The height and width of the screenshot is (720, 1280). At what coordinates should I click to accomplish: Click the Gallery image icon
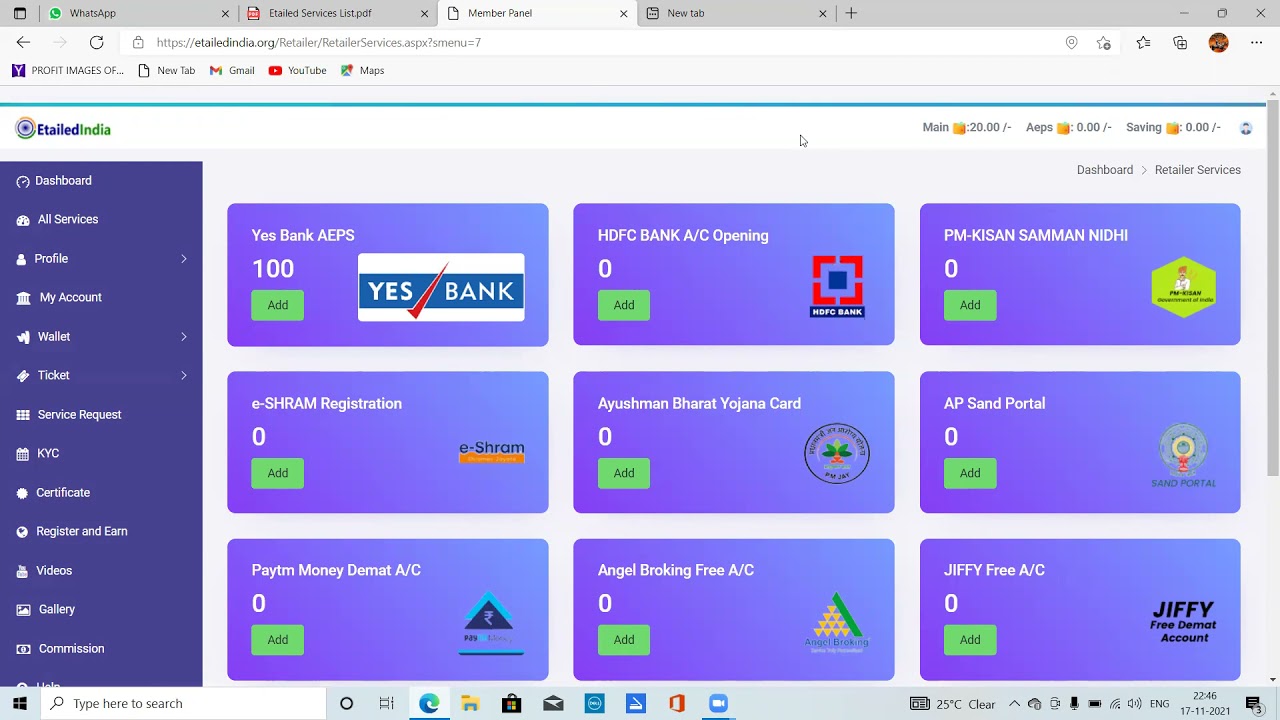(23, 610)
